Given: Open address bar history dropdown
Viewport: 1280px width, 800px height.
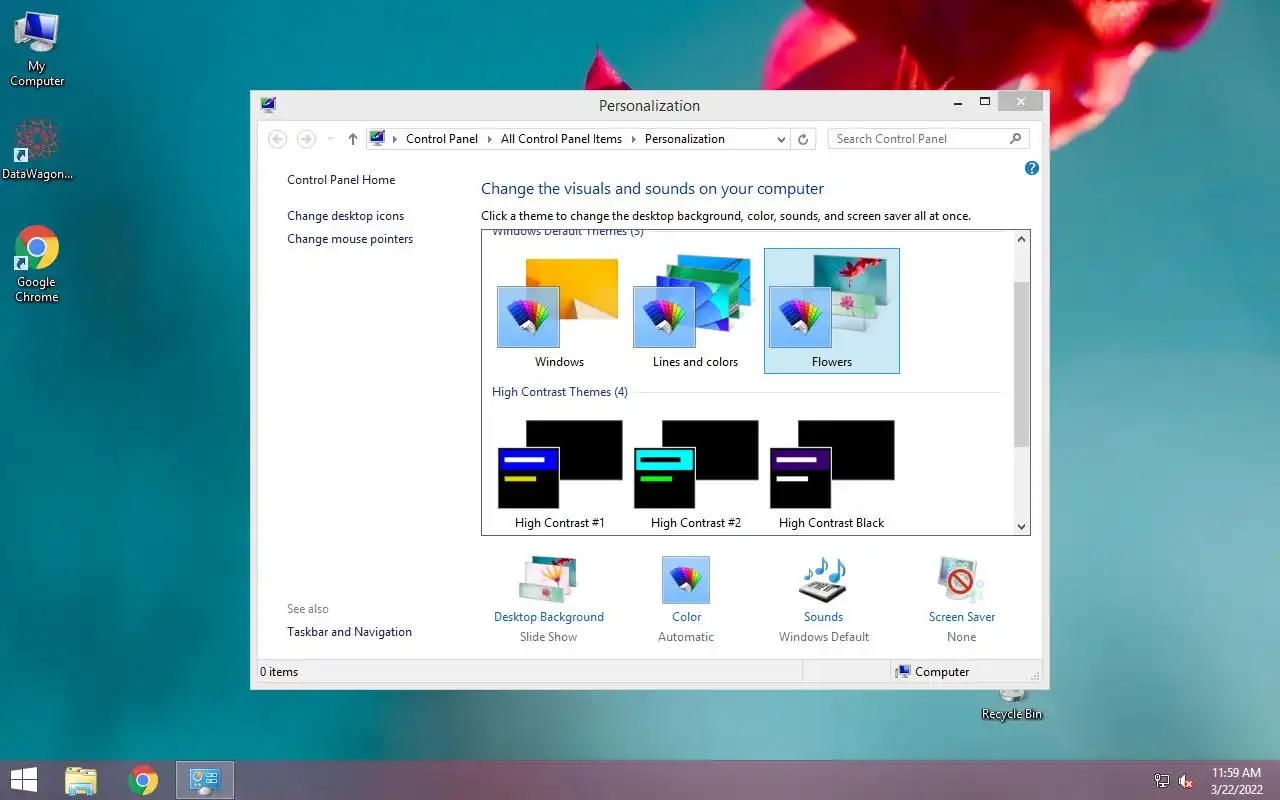Looking at the screenshot, I should [x=781, y=139].
